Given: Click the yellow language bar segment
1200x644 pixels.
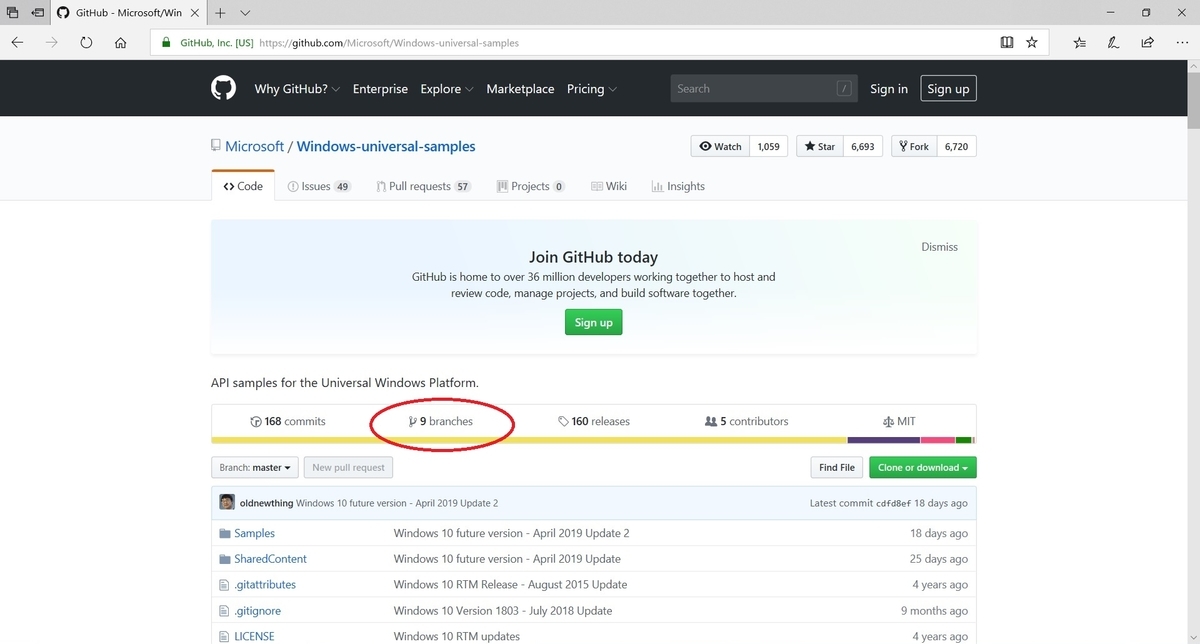Looking at the screenshot, I should [529, 440].
